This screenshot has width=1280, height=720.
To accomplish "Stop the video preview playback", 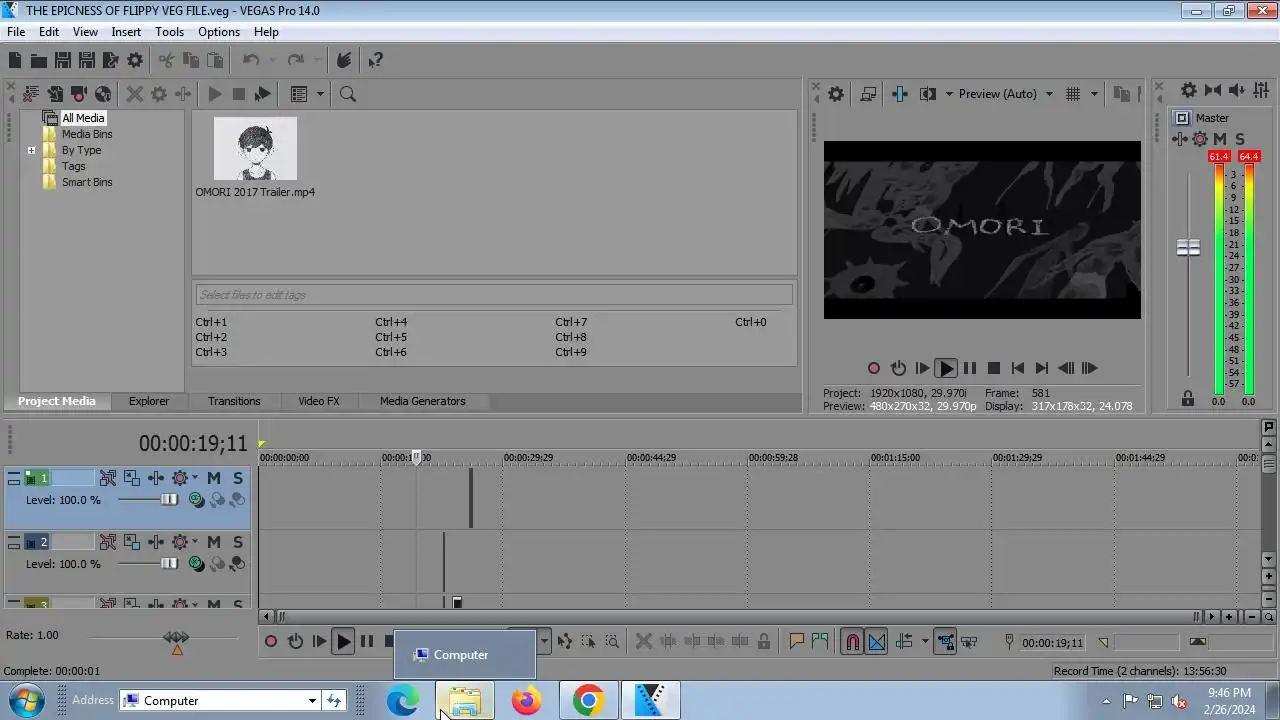I will click(x=994, y=368).
